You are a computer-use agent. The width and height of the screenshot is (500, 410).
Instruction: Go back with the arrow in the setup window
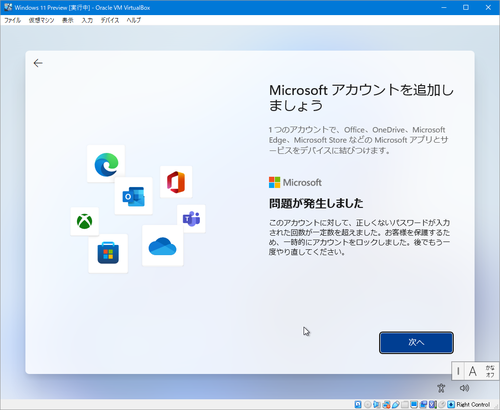pyautogui.click(x=38, y=63)
